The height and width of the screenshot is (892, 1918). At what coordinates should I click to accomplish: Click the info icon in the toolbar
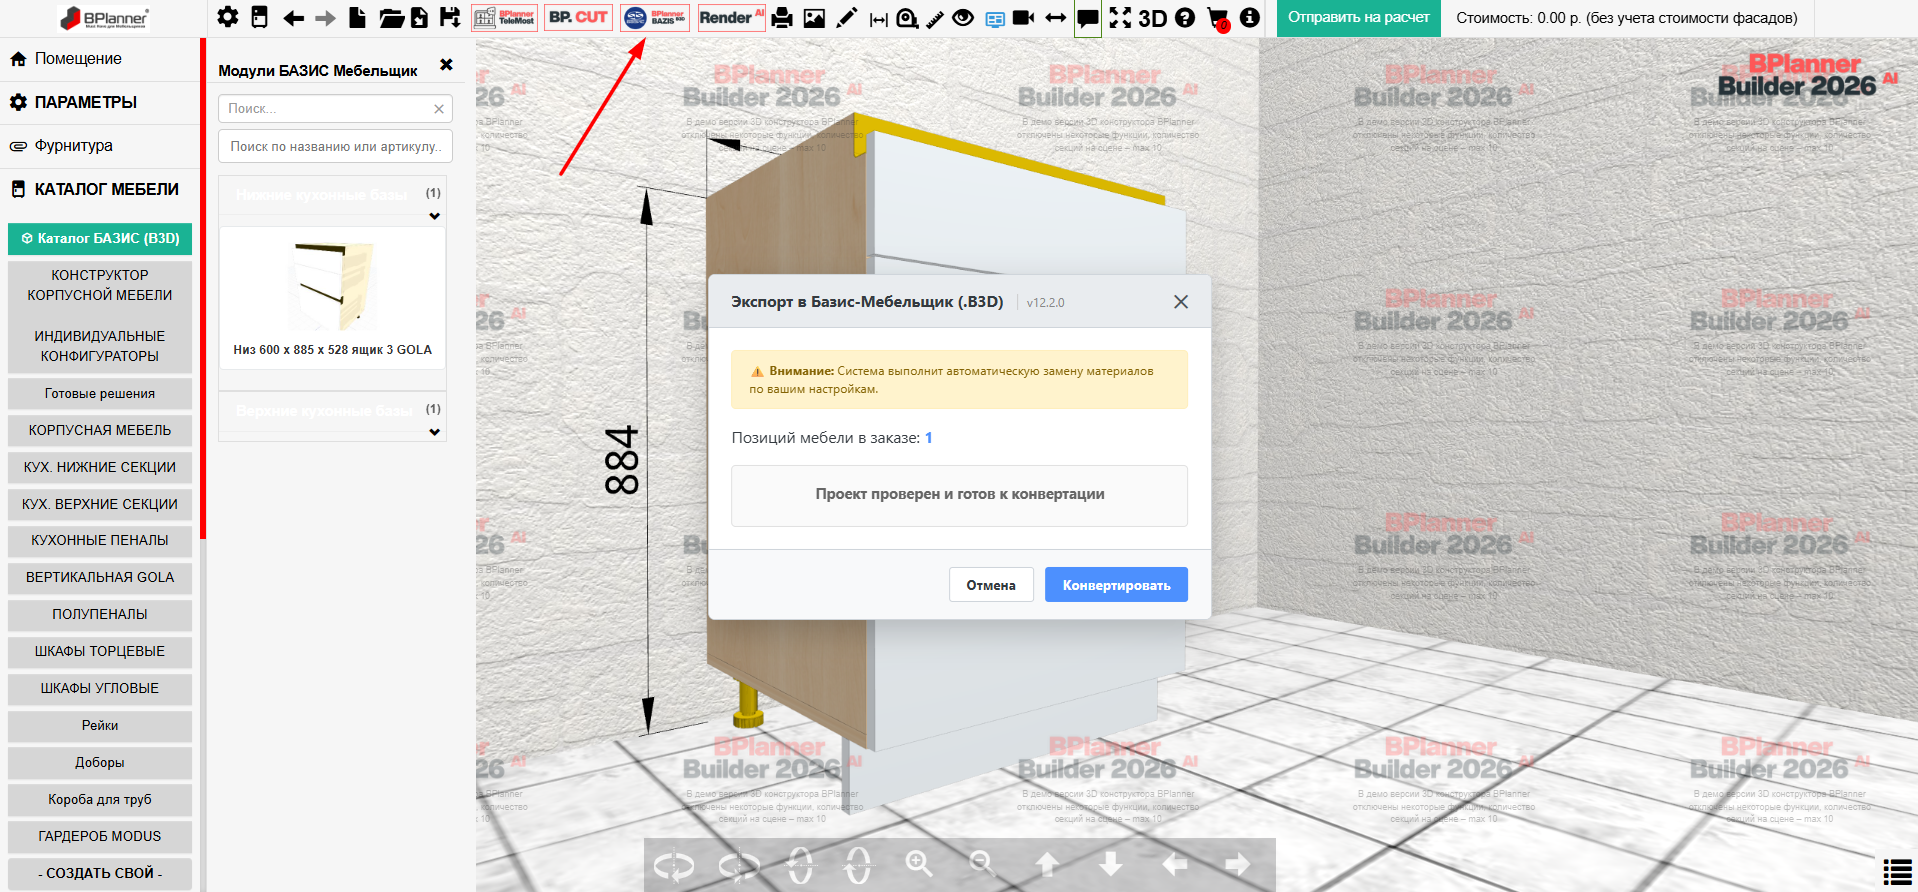[1250, 17]
